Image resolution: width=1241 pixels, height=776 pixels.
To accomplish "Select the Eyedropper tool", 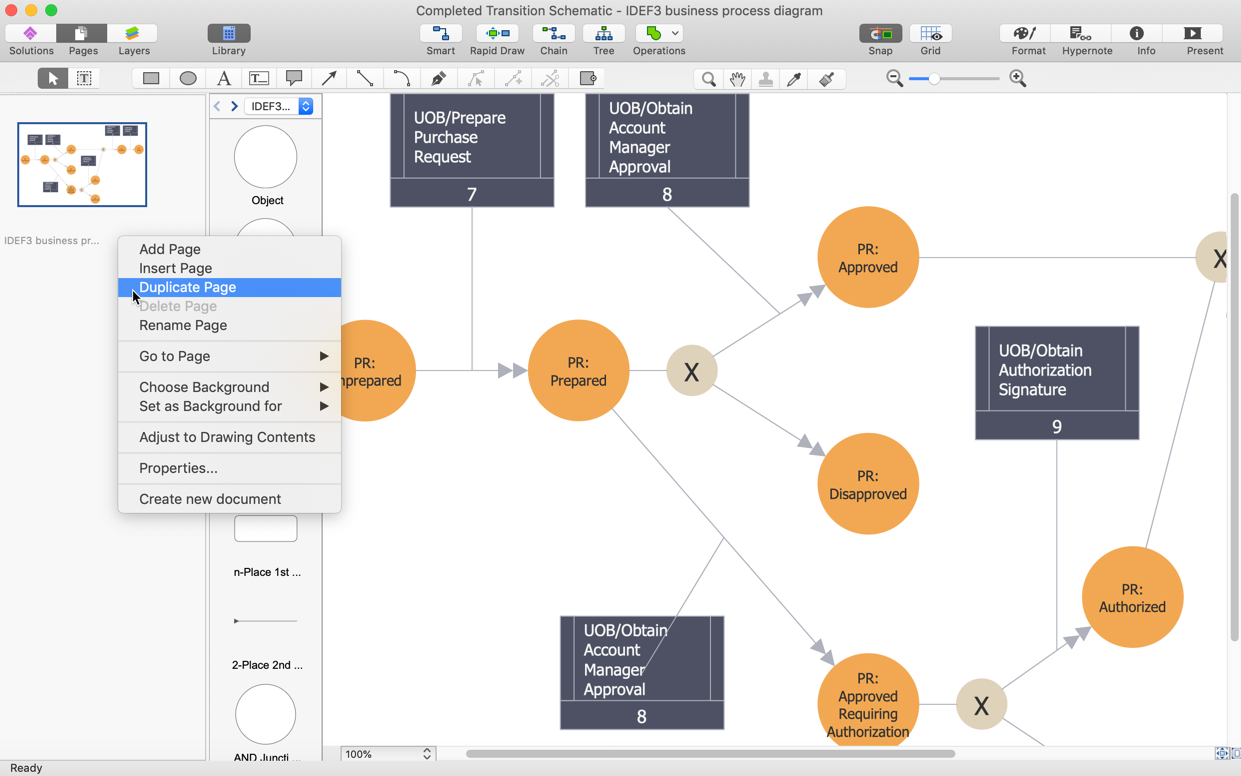I will [795, 78].
